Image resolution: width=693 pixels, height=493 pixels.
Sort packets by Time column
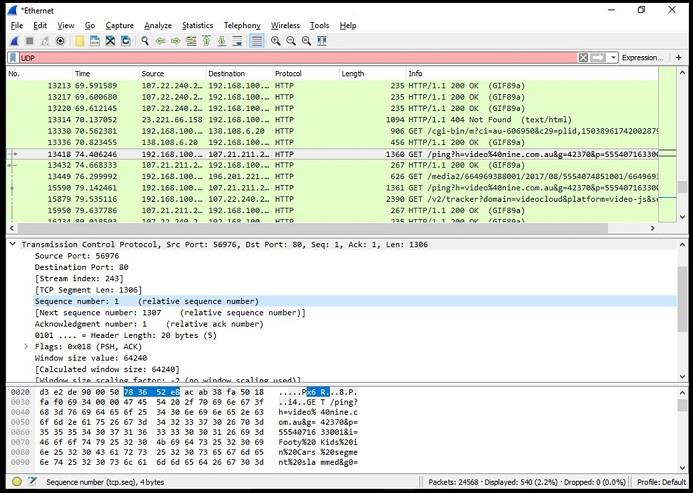[105, 74]
